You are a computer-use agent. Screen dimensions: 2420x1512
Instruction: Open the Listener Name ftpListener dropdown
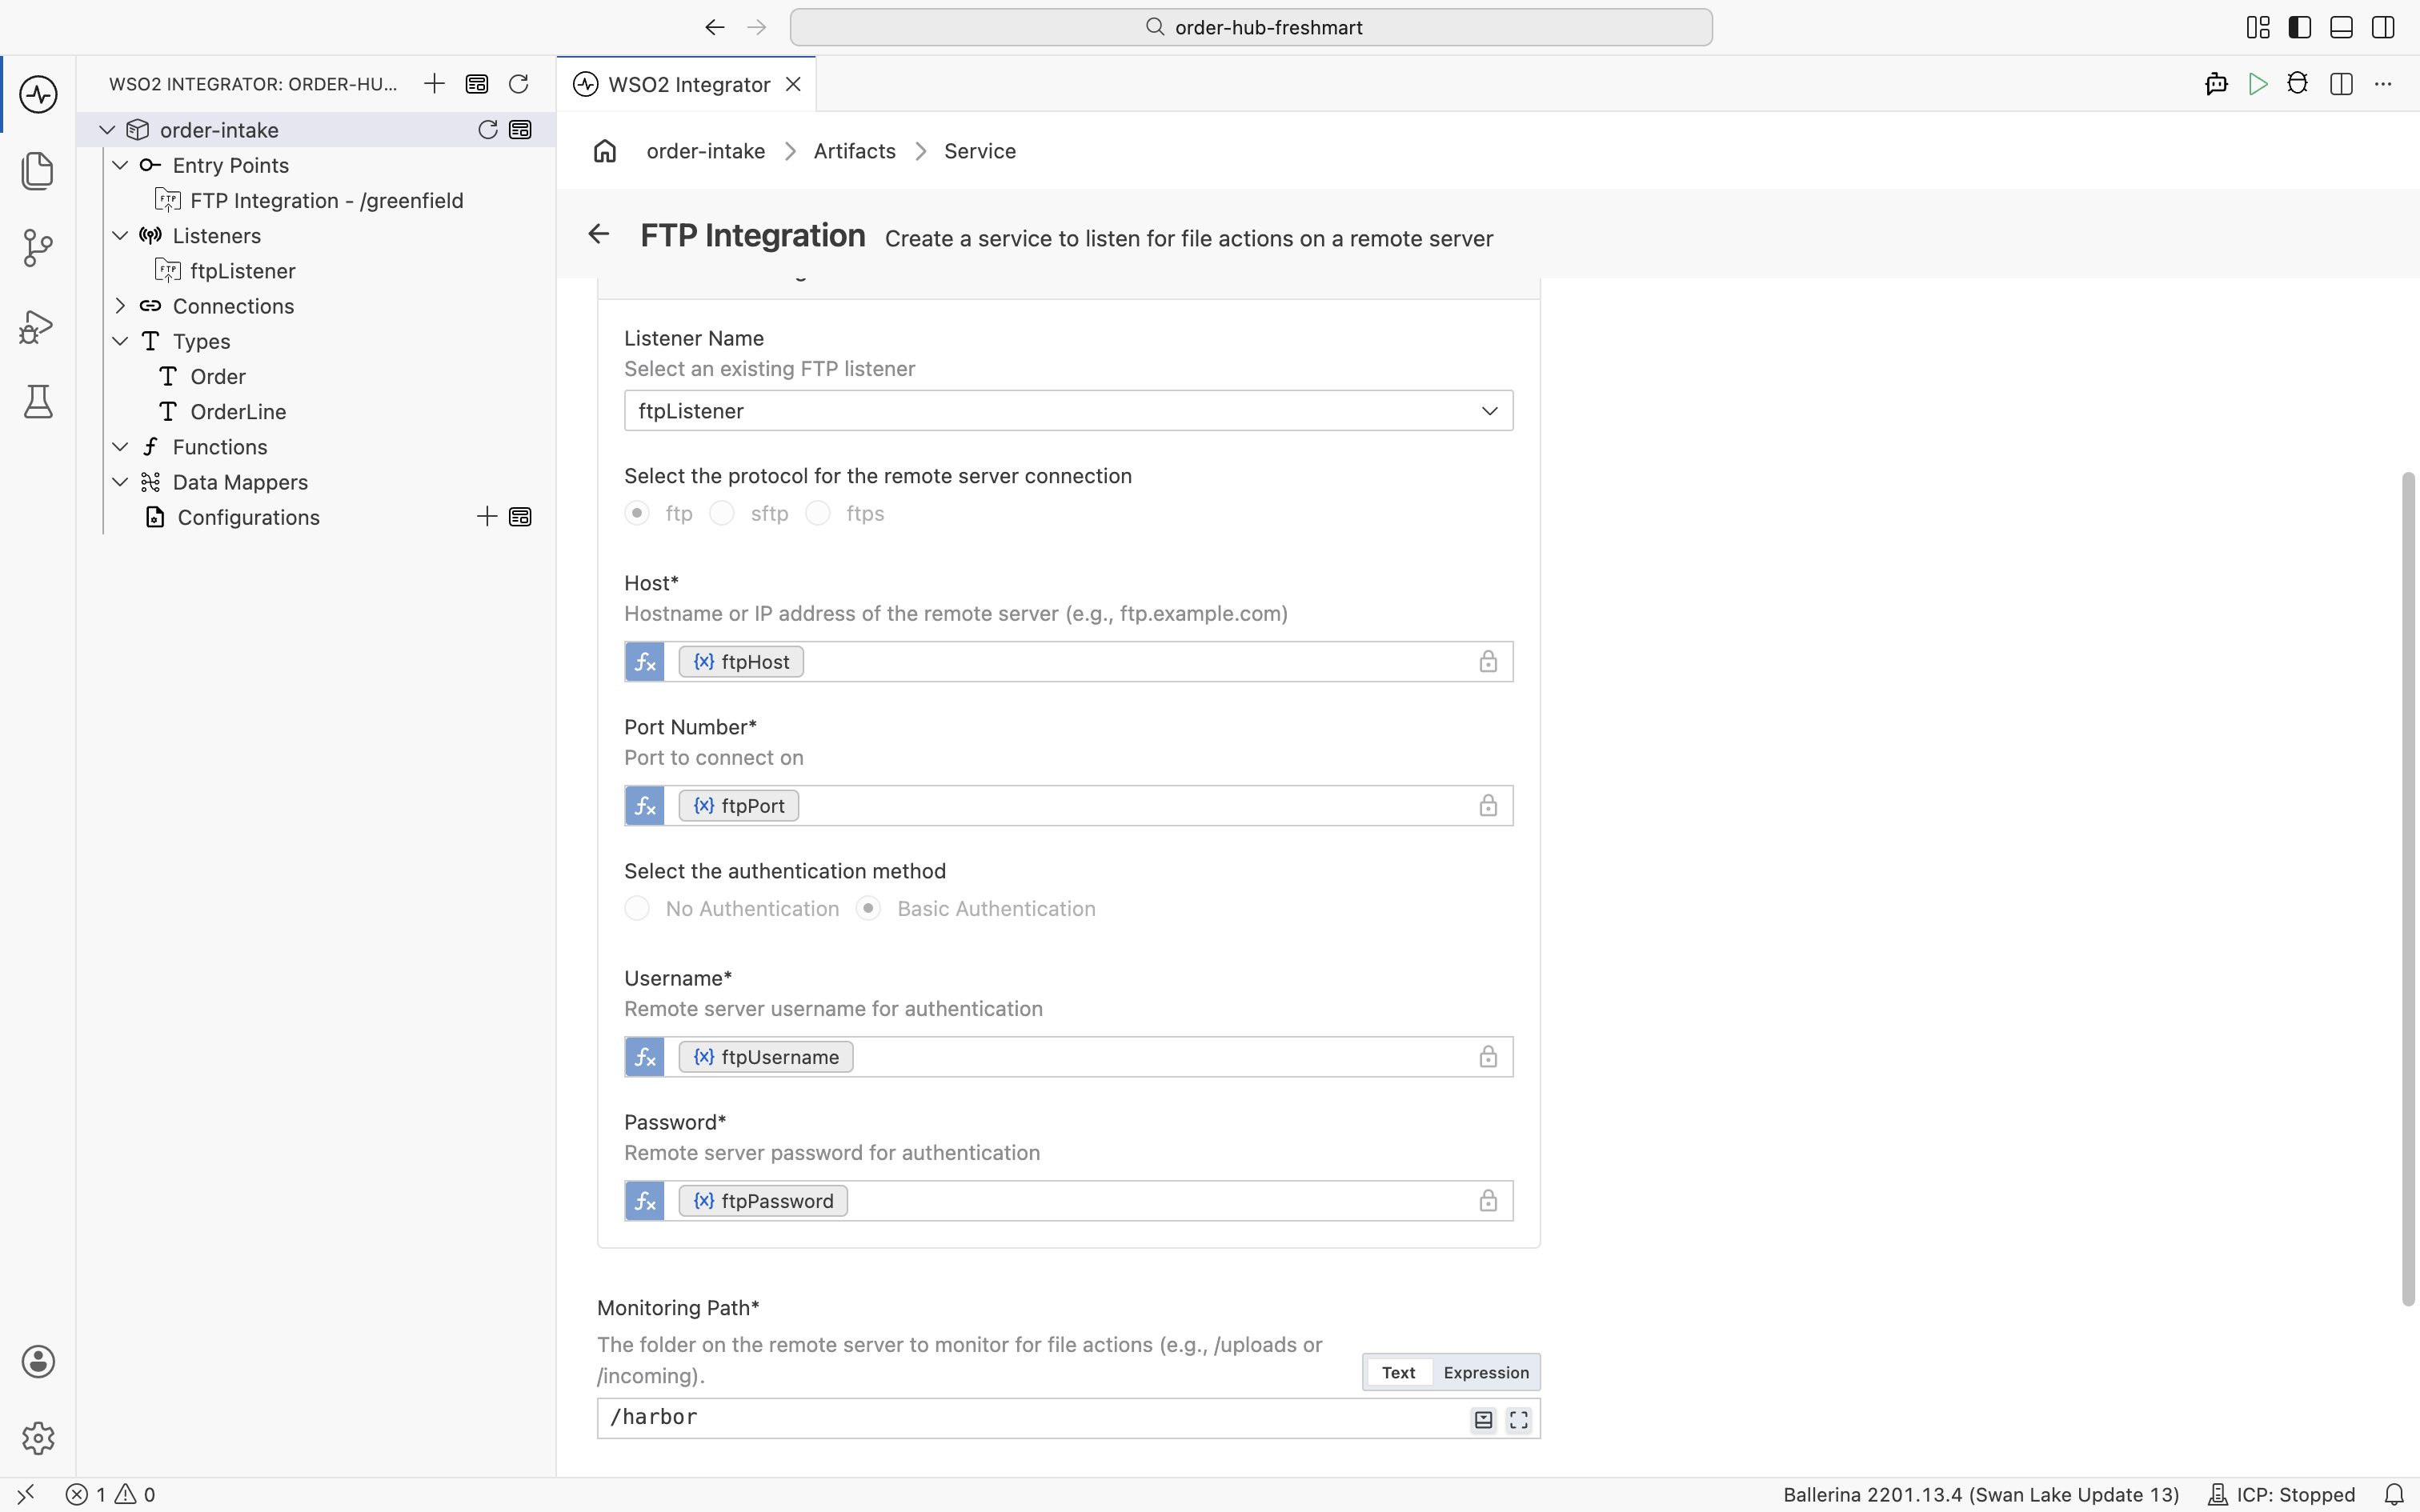(x=1068, y=411)
